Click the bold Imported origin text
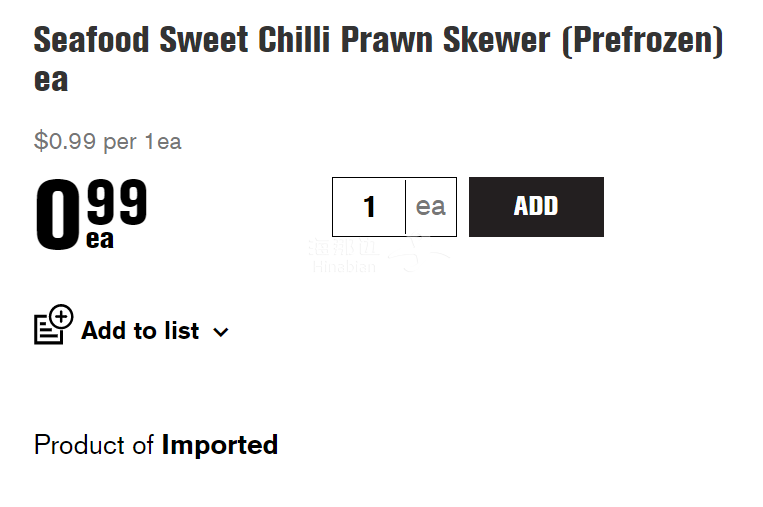 (x=219, y=445)
